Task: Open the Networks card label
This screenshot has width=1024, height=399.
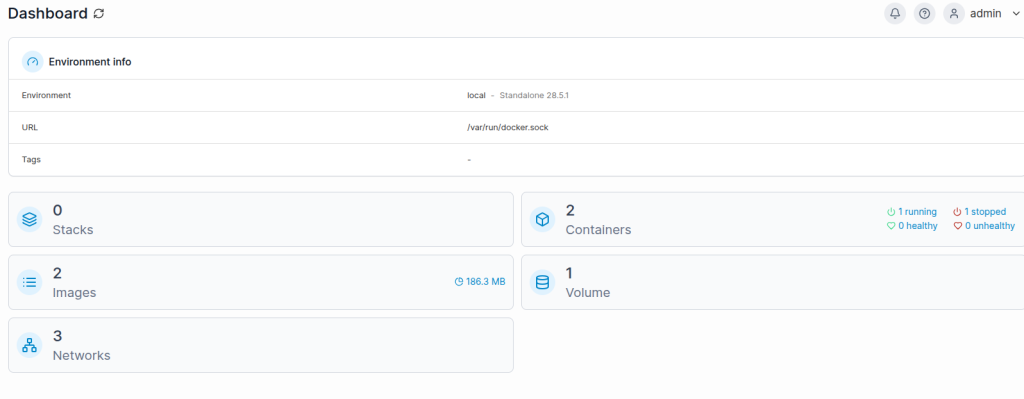Action: click(82, 355)
